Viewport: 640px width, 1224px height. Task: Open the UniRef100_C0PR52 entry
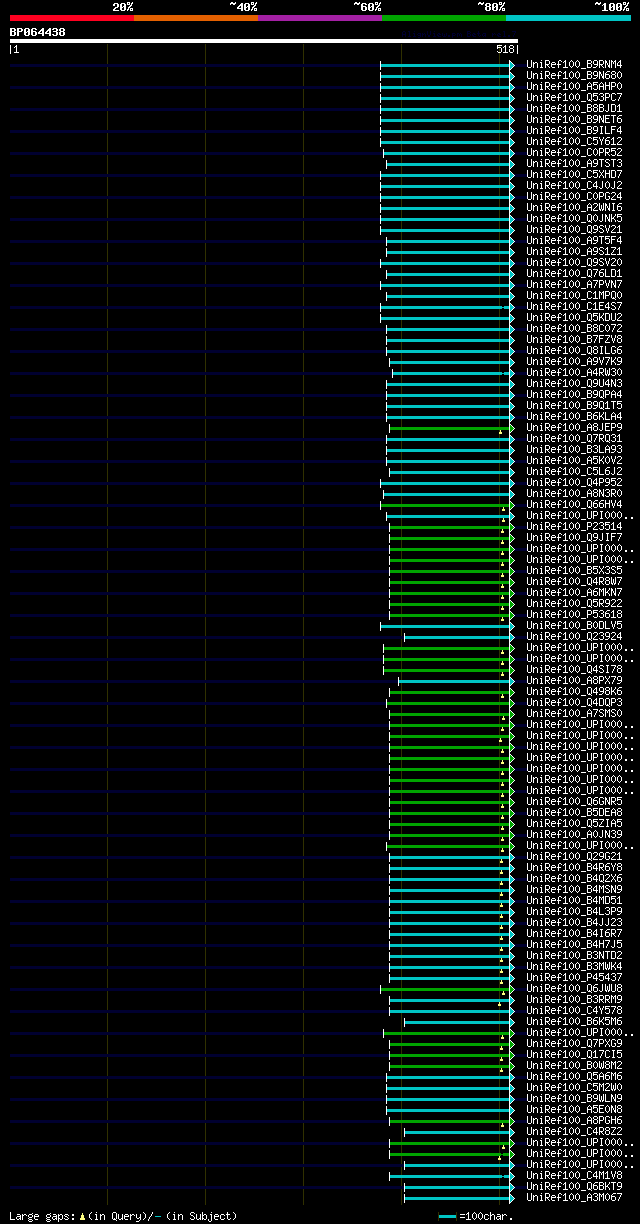(x=574, y=152)
